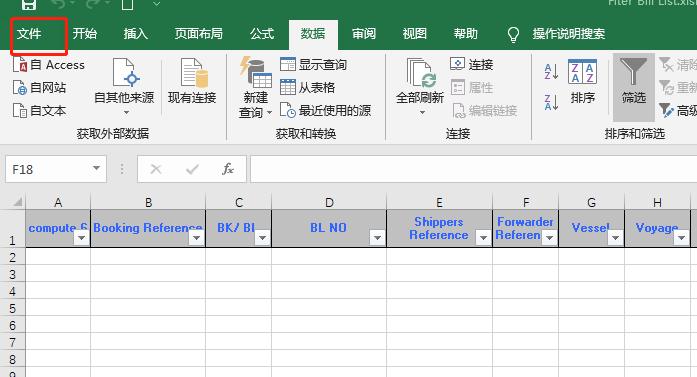
Task: Click the cancel X formula button
Action: 156,169
